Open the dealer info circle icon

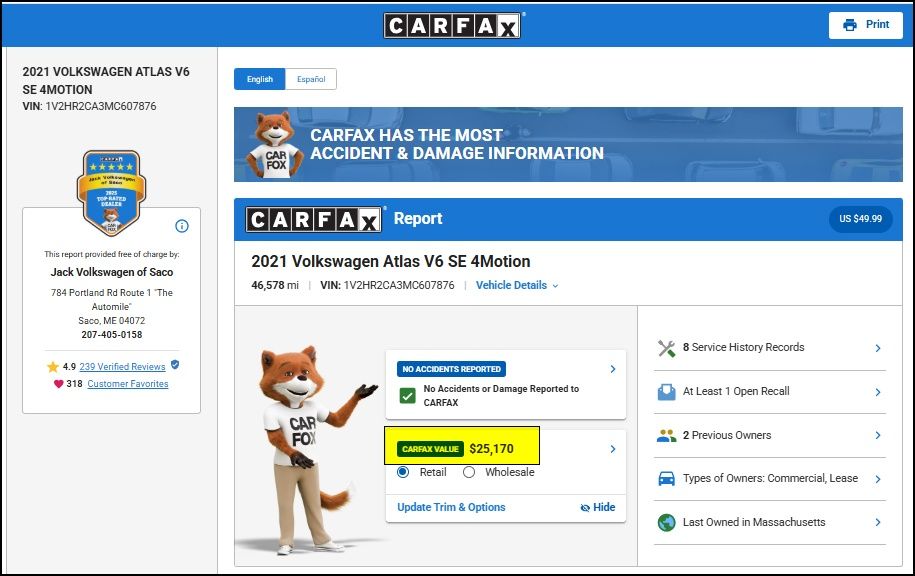point(182,226)
